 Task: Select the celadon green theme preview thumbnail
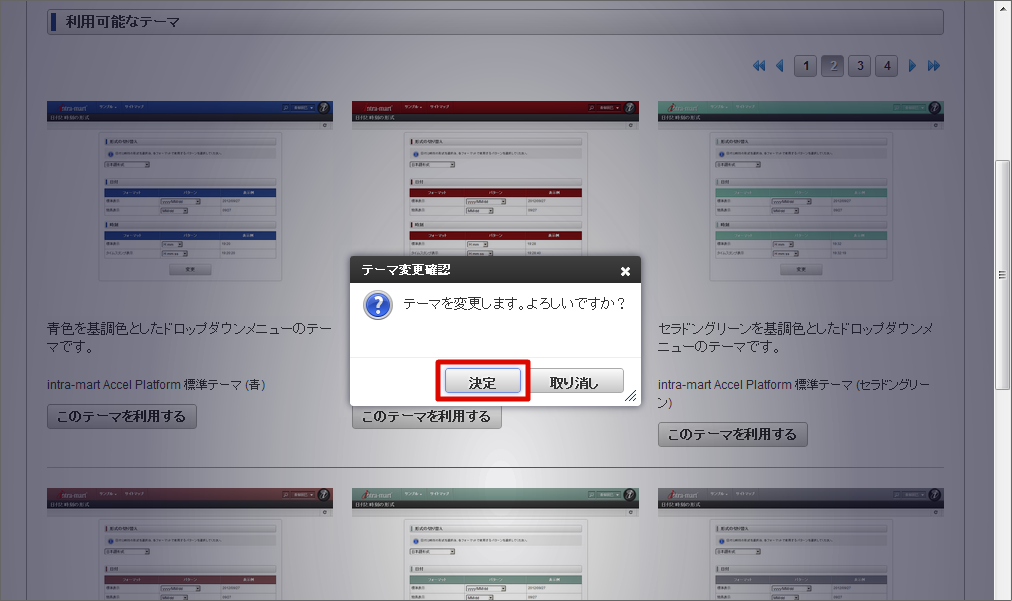click(801, 191)
